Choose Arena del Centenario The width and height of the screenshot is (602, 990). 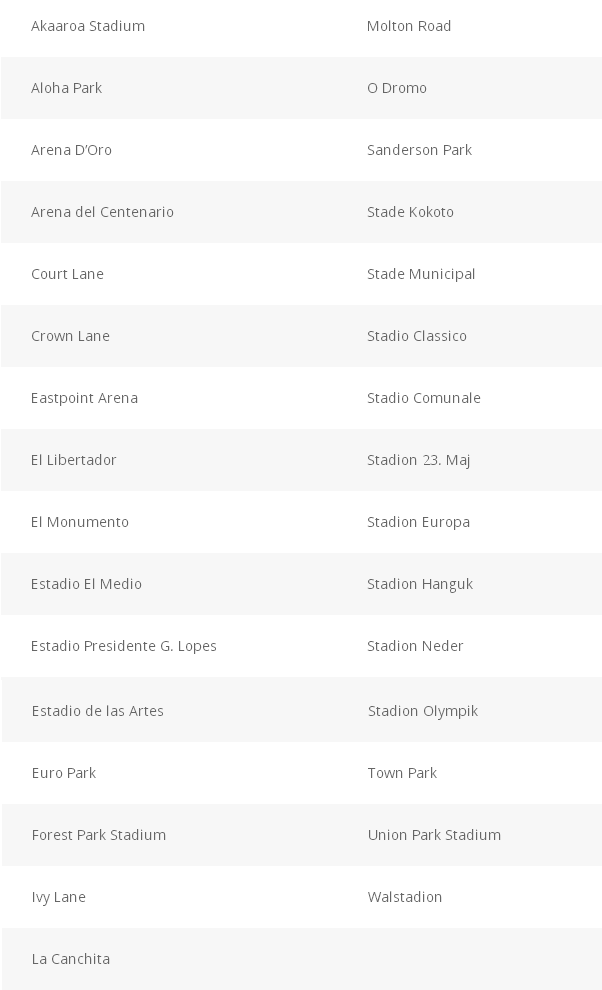point(102,212)
